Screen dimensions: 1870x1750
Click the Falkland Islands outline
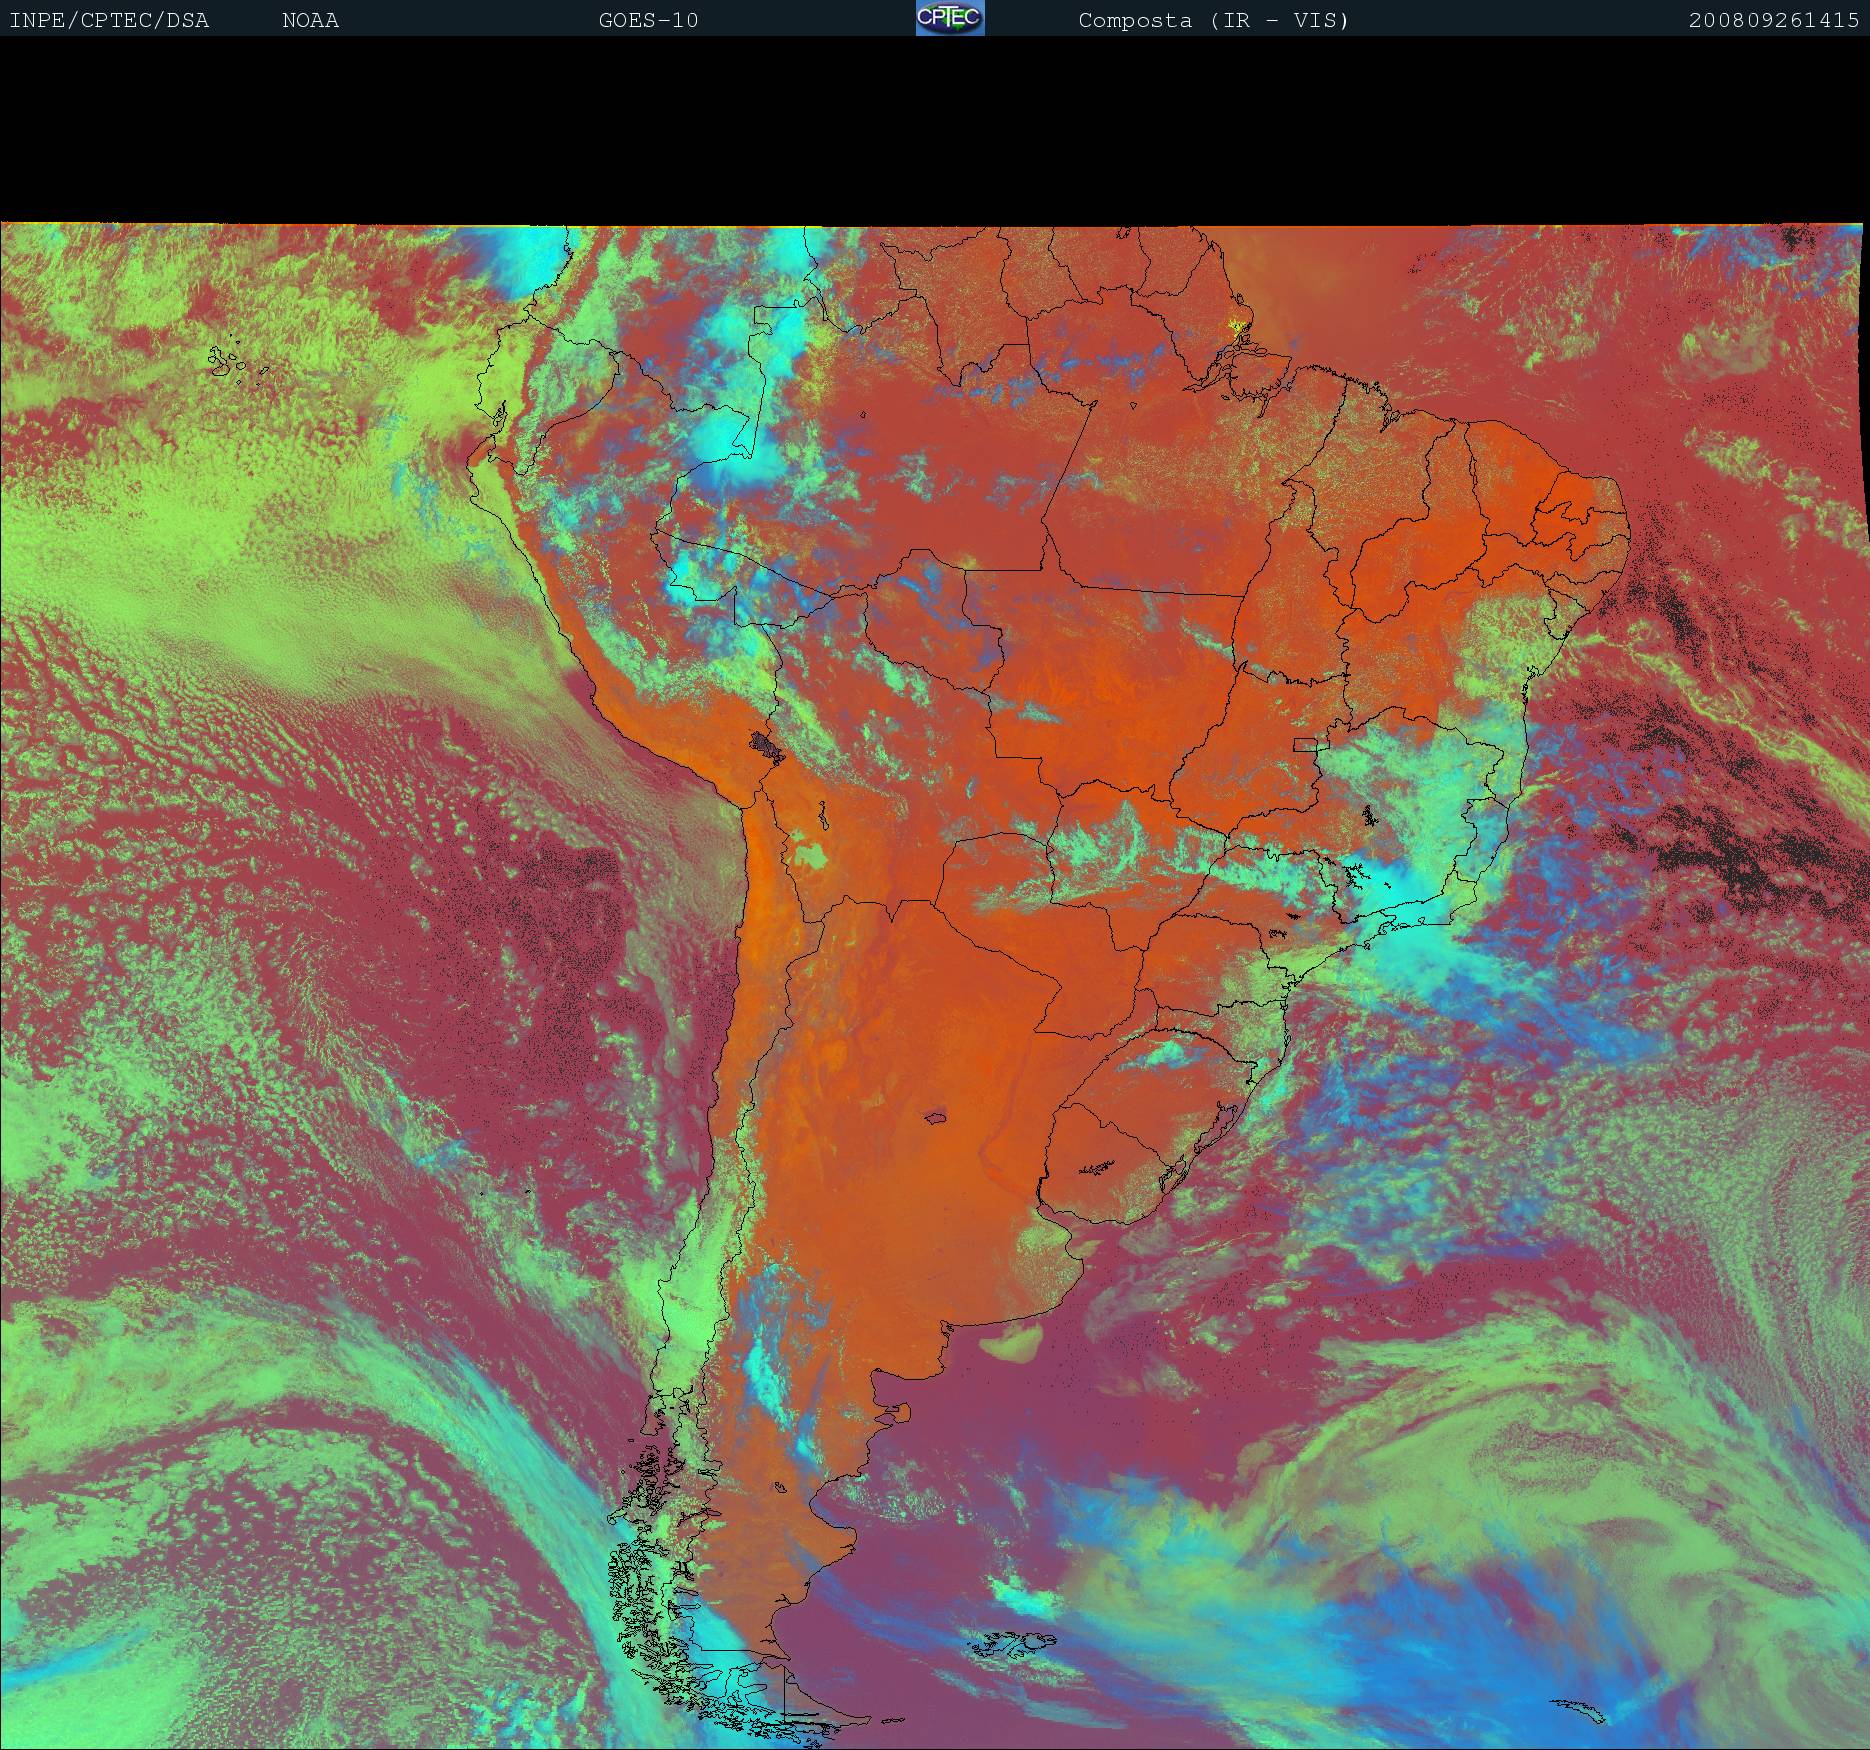pos(1015,1643)
